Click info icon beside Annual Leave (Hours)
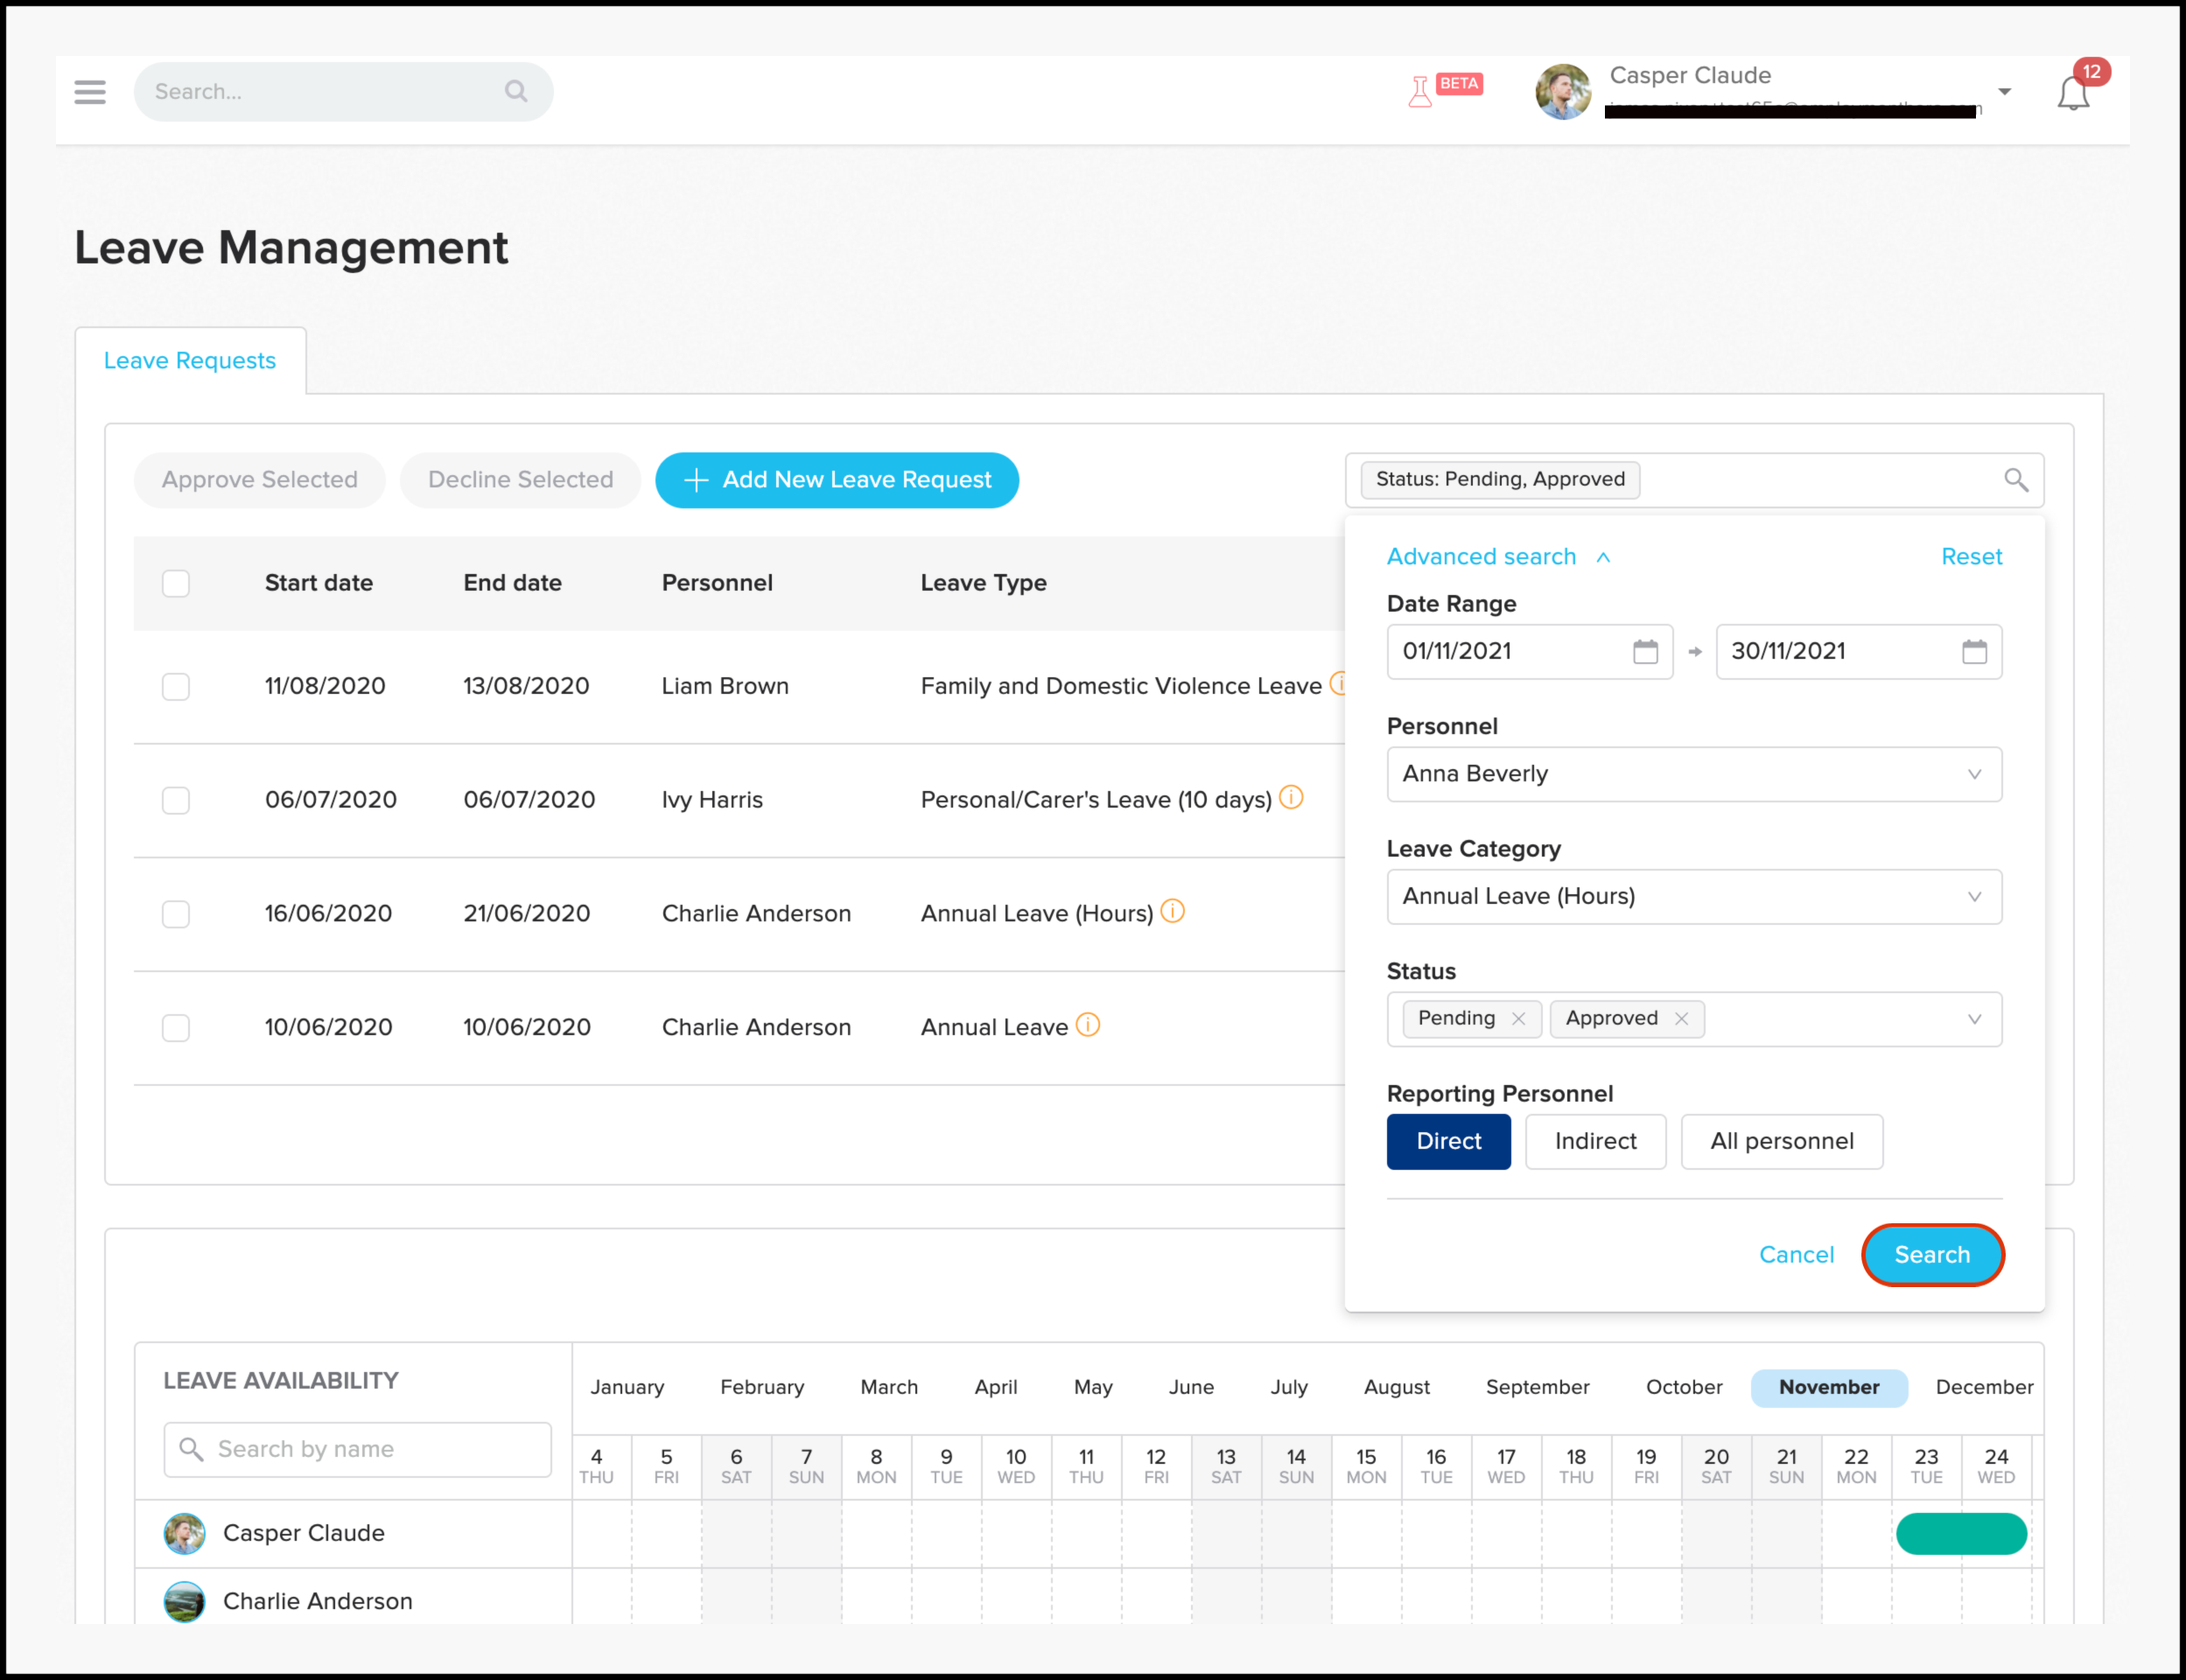 point(1173,911)
